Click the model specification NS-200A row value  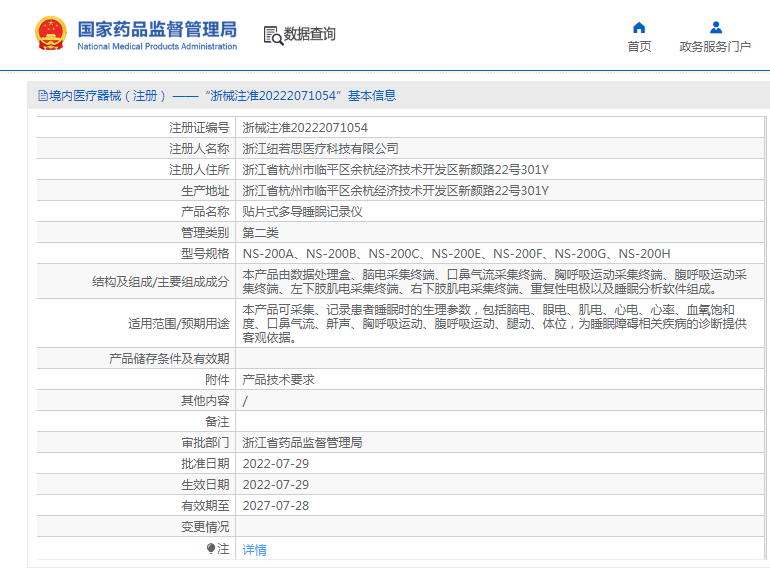(456, 254)
